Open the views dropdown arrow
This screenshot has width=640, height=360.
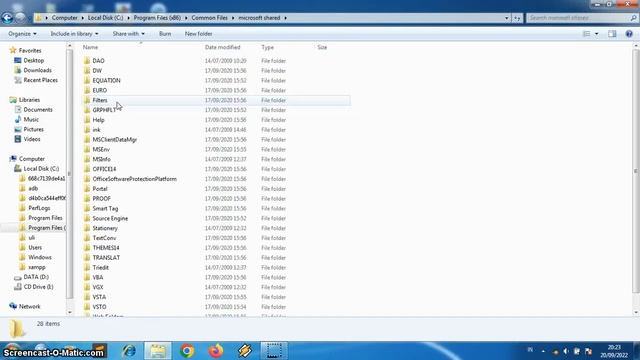point(596,34)
